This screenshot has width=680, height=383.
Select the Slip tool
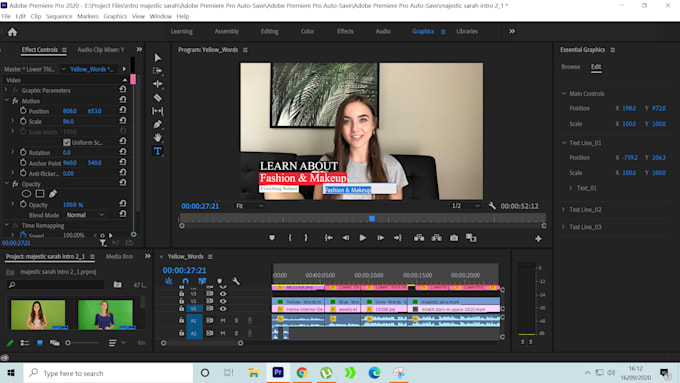pyautogui.click(x=157, y=111)
